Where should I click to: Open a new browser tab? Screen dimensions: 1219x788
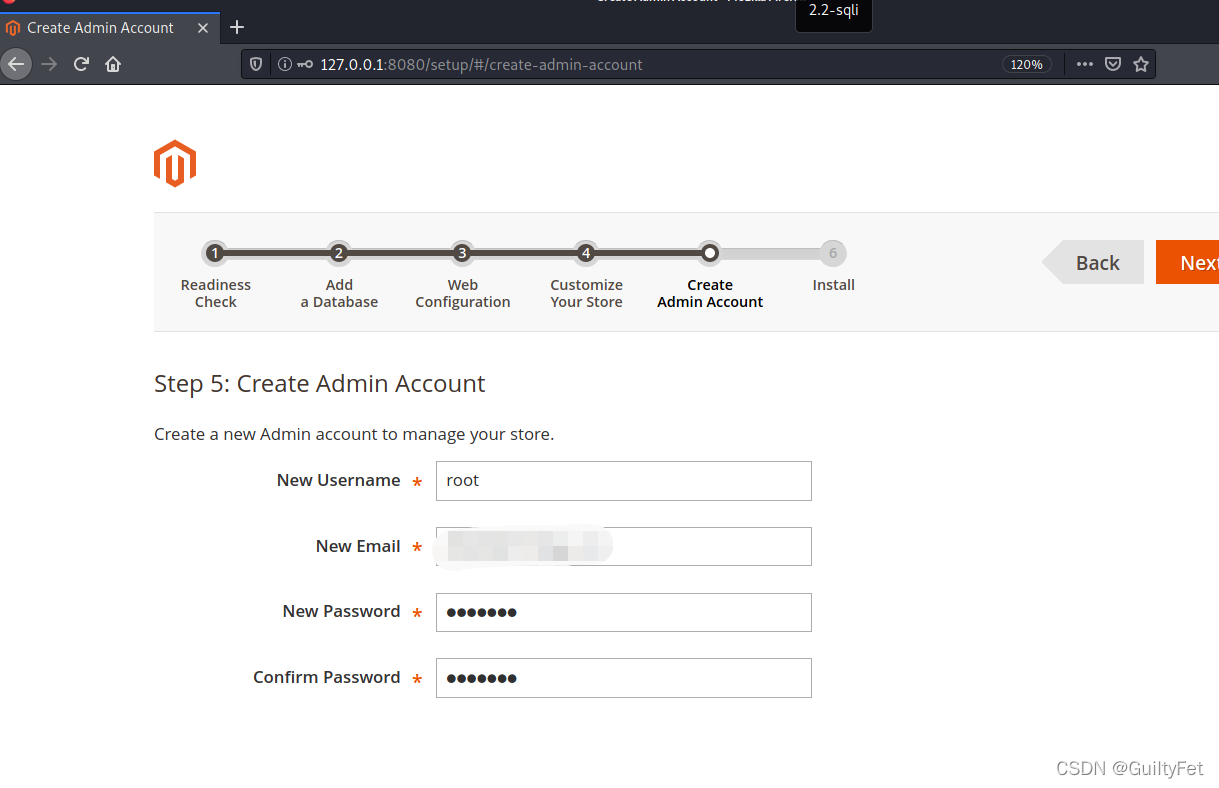(x=236, y=27)
